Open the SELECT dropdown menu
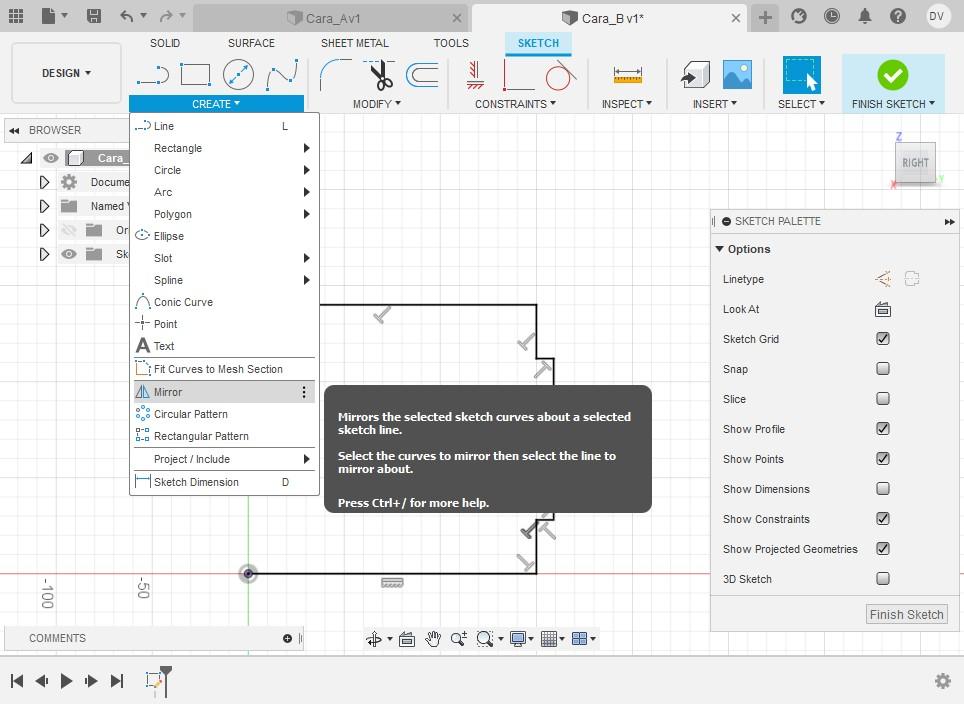964x704 pixels. point(801,104)
